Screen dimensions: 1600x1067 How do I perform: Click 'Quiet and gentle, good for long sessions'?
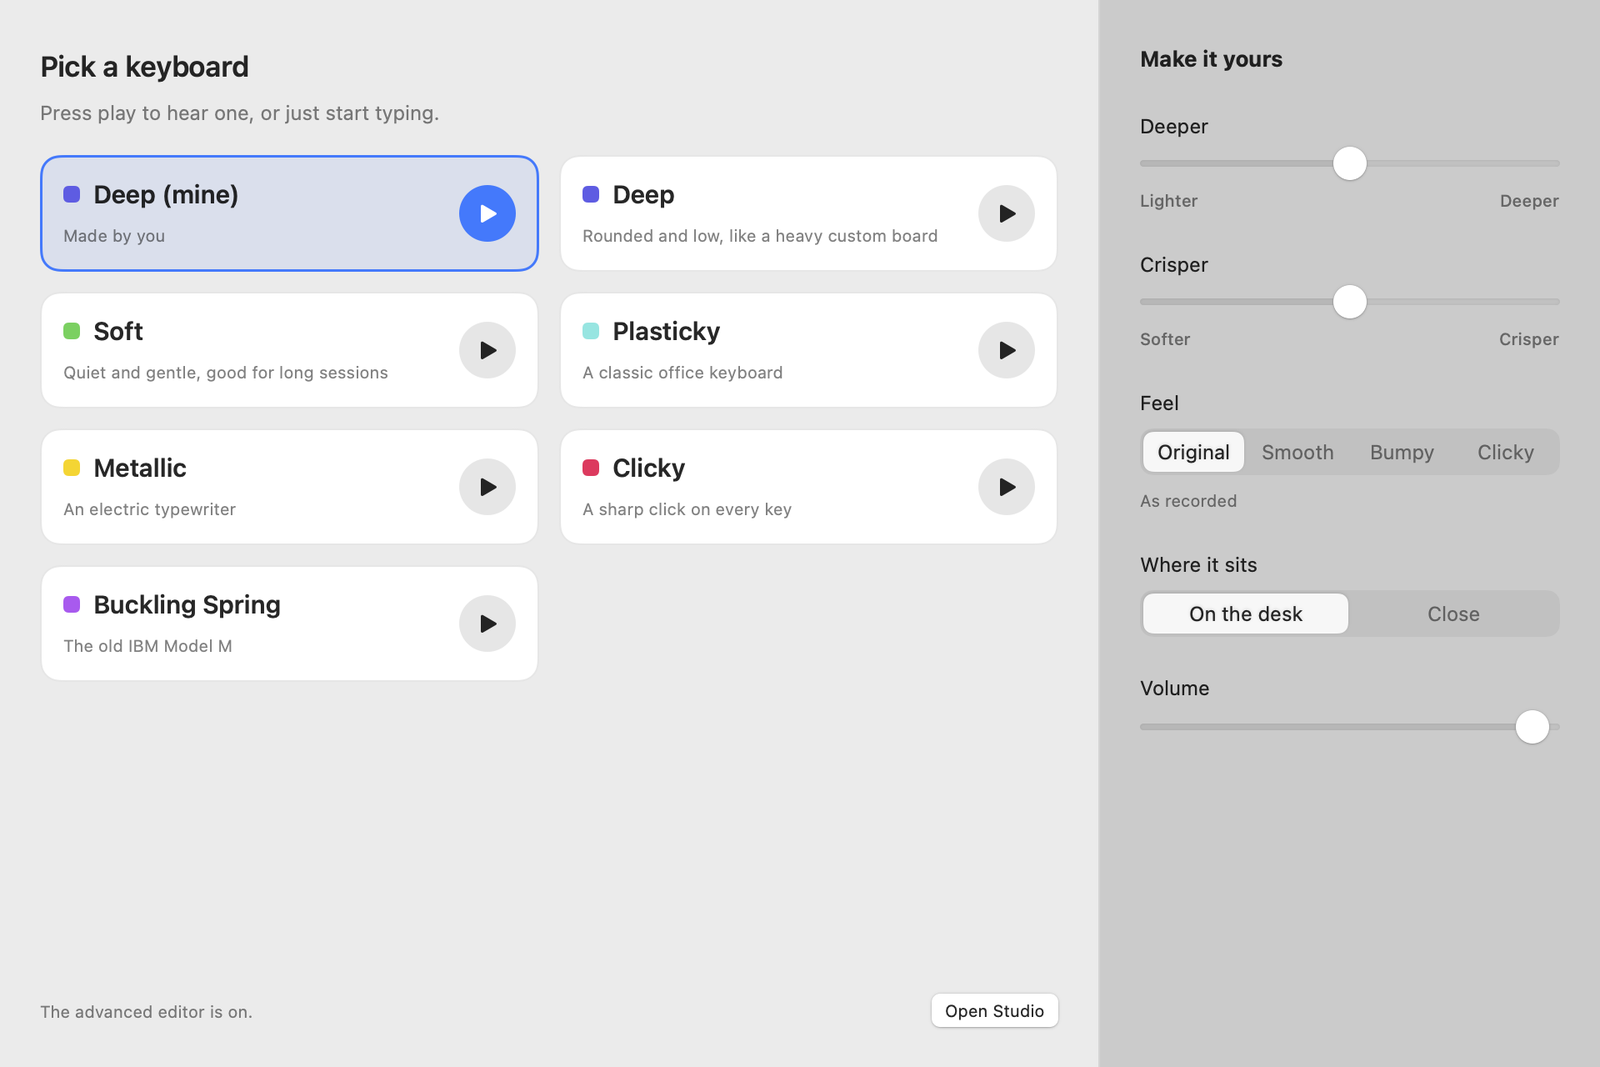tap(226, 373)
